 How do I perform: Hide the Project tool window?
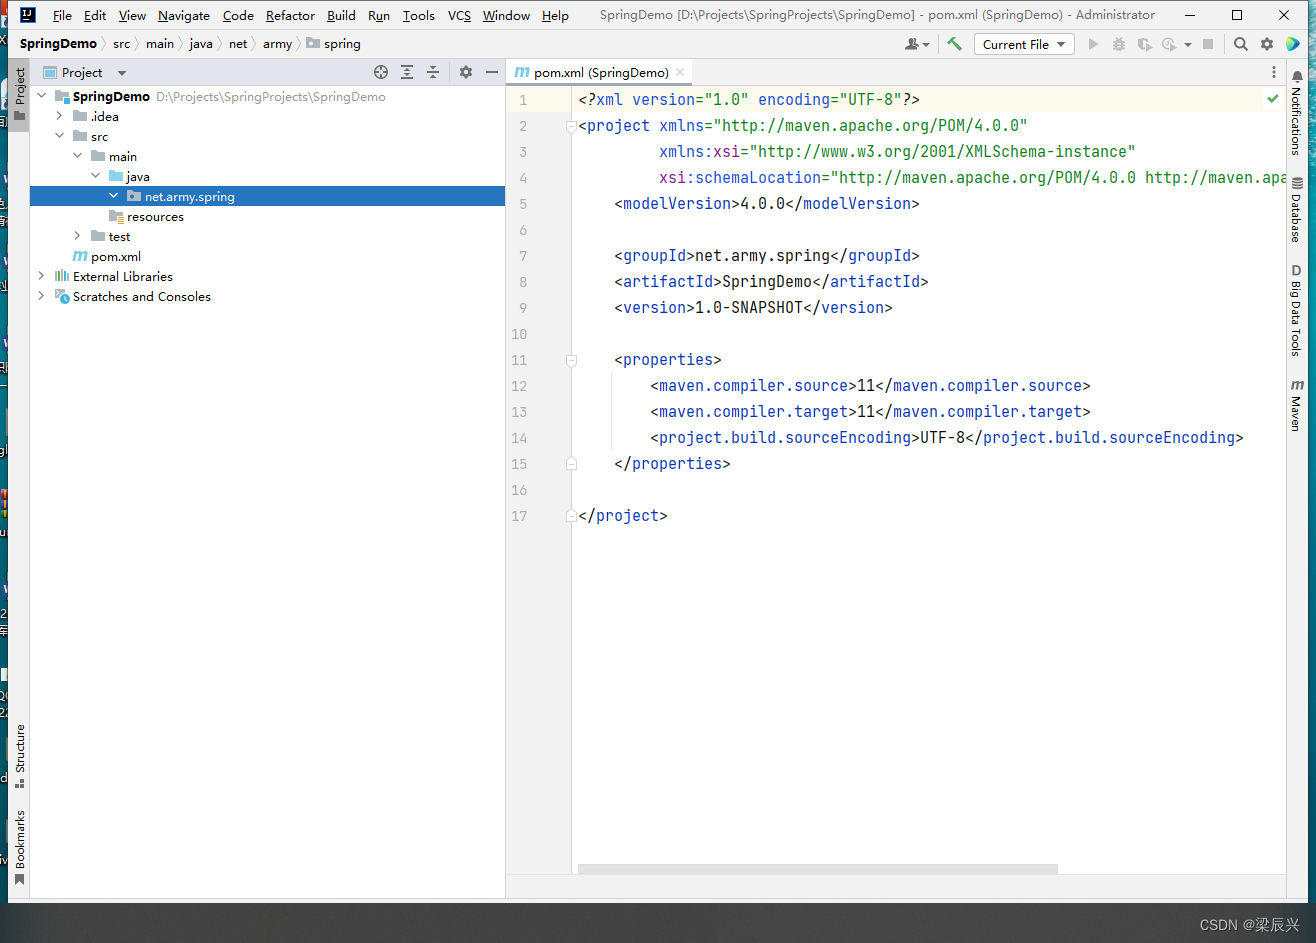(491, 72)
